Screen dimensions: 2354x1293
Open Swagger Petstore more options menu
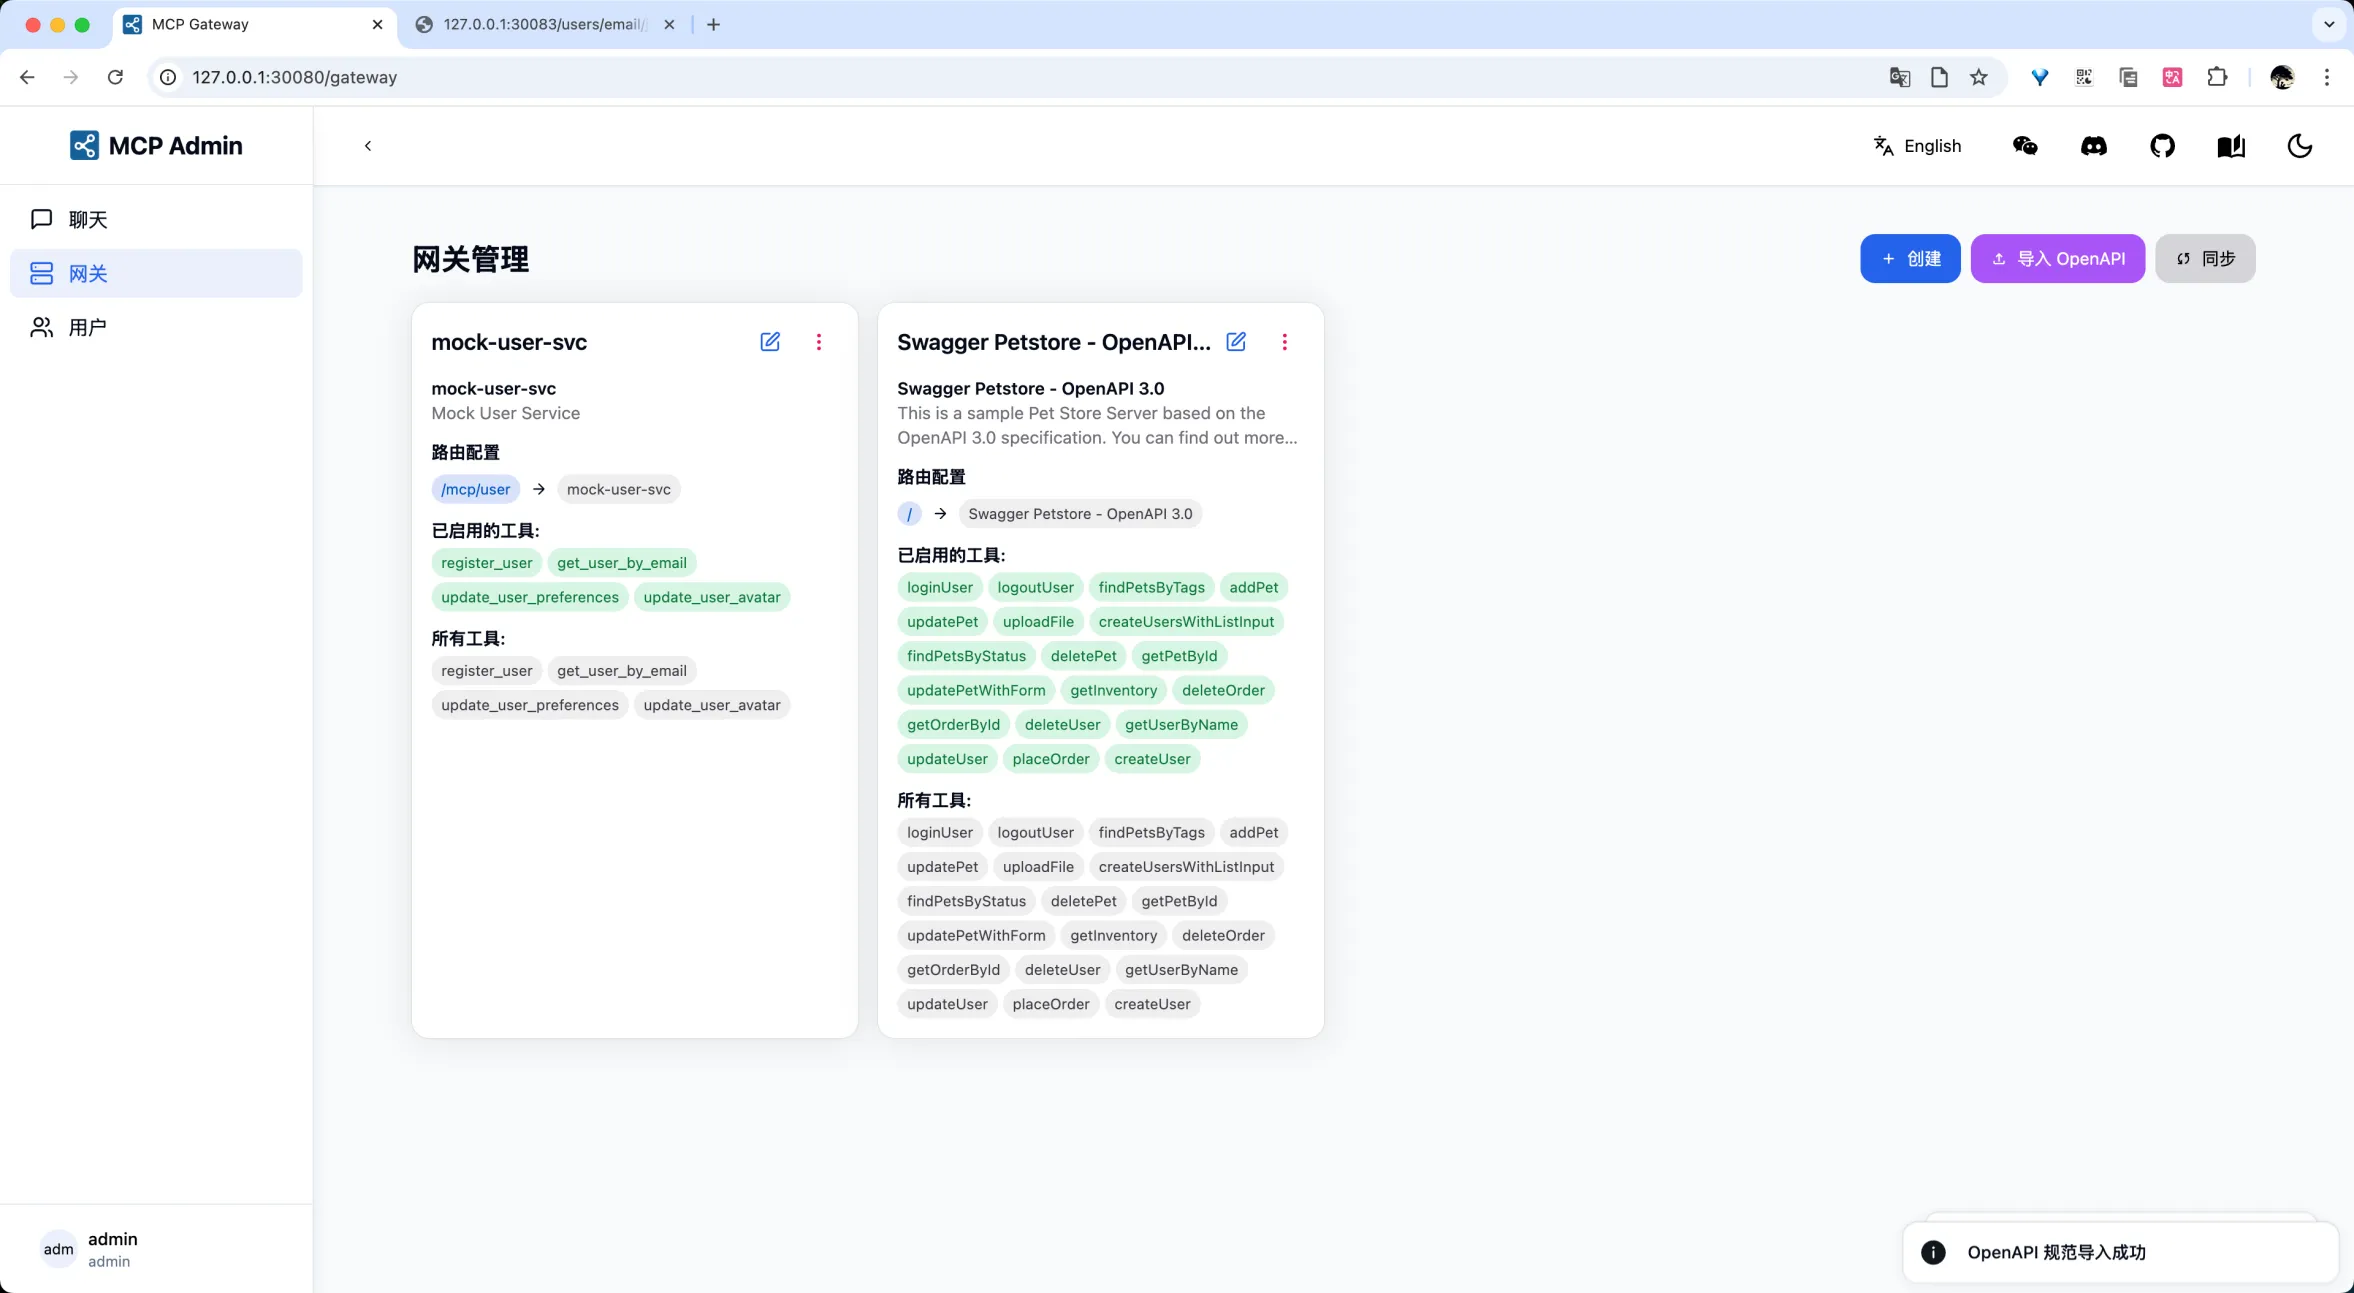(1285, 342)
